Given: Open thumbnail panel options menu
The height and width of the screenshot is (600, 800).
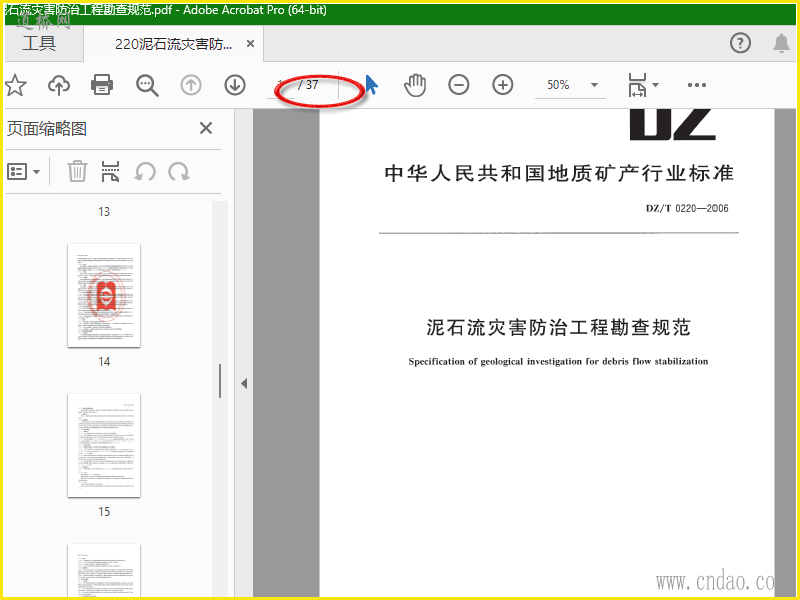Looking at the screenshot, I should pyautogui.click(x=23, y=172).
